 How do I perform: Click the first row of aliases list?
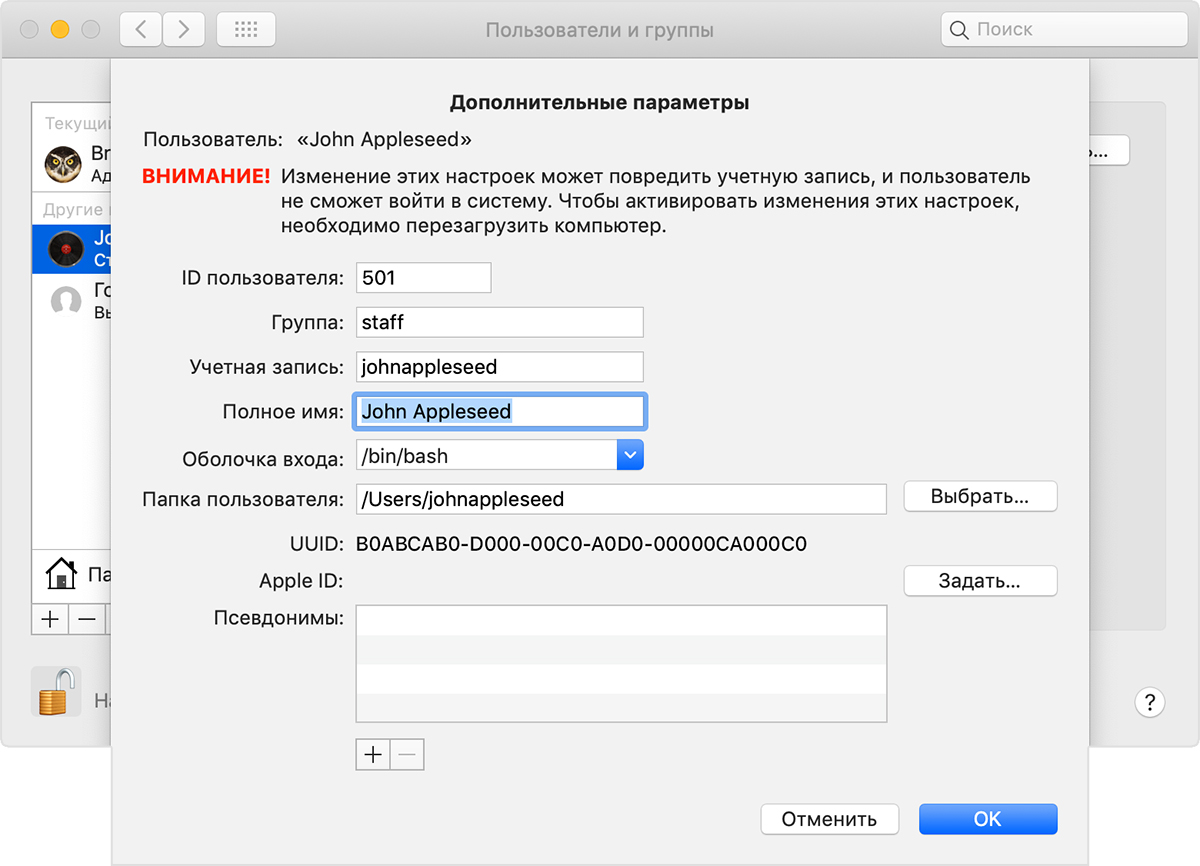621,620
